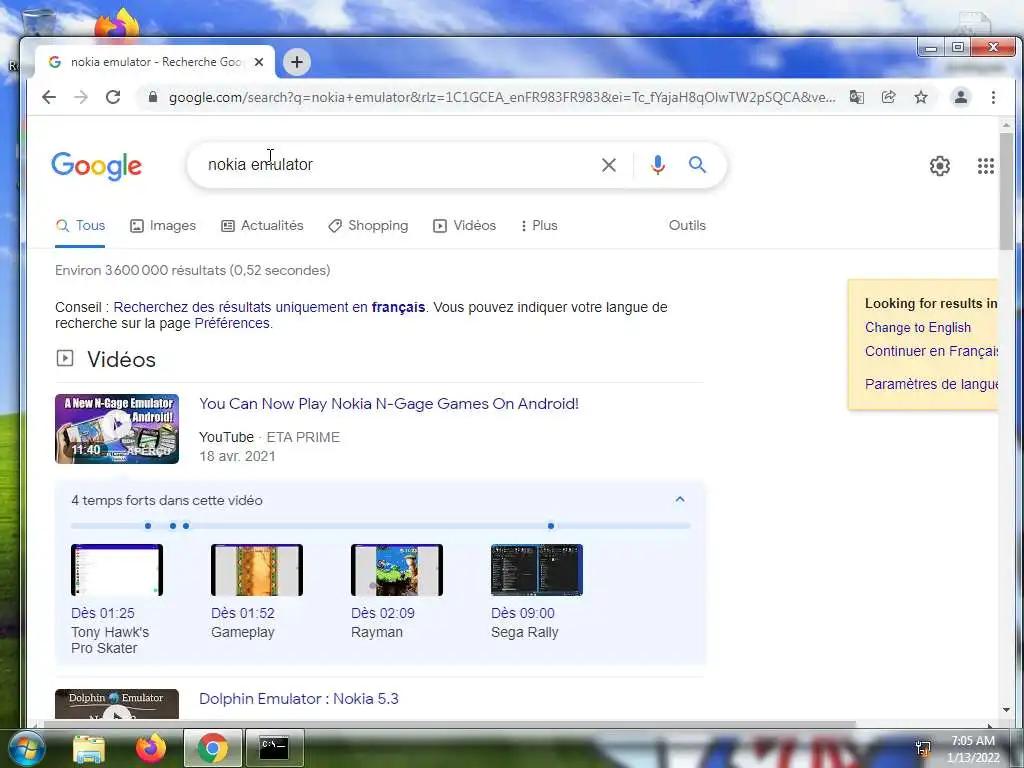Jump to Dès 09:00 timestamp

coord(522,613)
